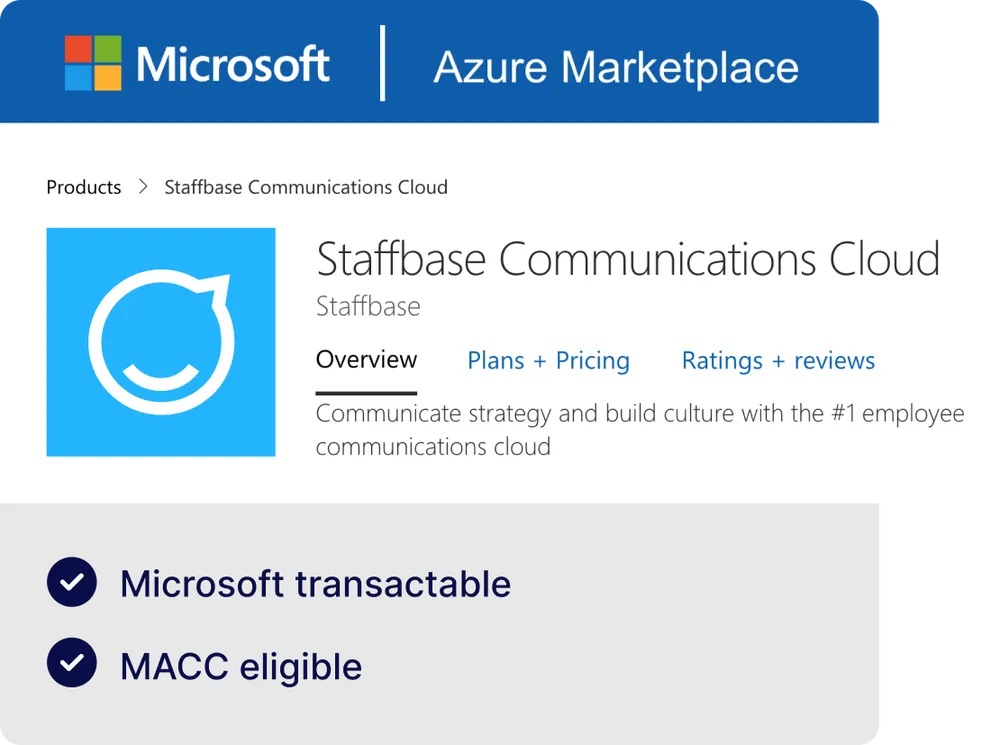The image size is (1000, 745).
Task: Select the Staffbase Communications Cloud breadcrumb item
Action: click(x=306, y=187)
